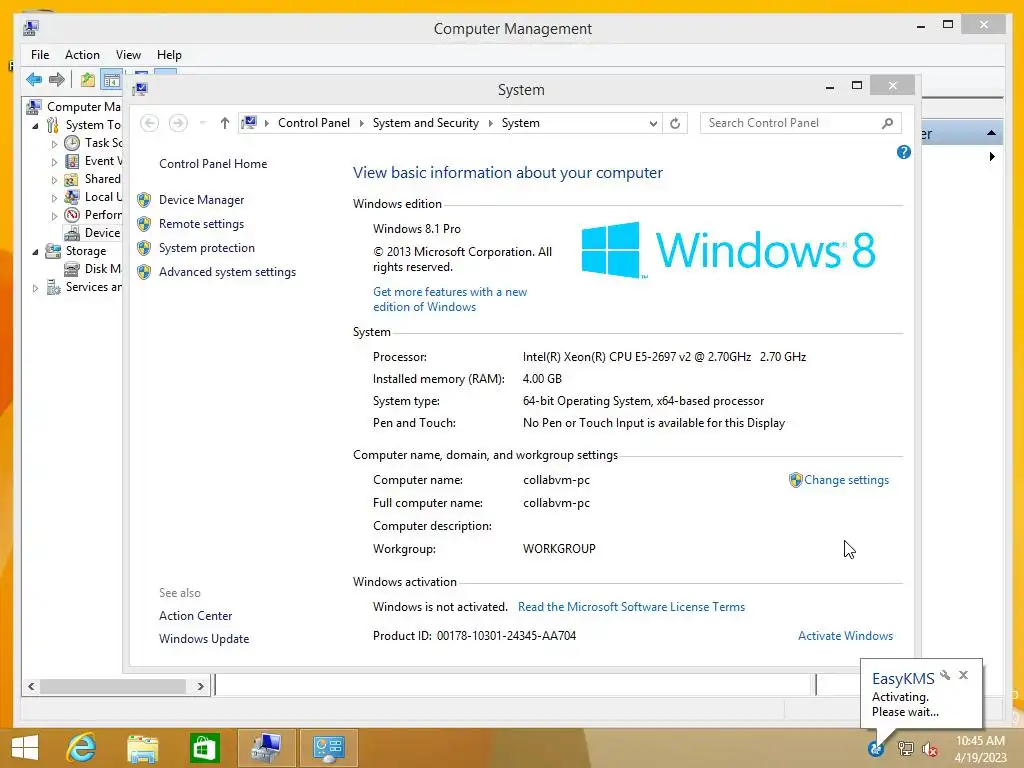The width and height of the screenshot is (1024, 768).
Task: Collapse the System Tools tree node
Action: [35, 125]
